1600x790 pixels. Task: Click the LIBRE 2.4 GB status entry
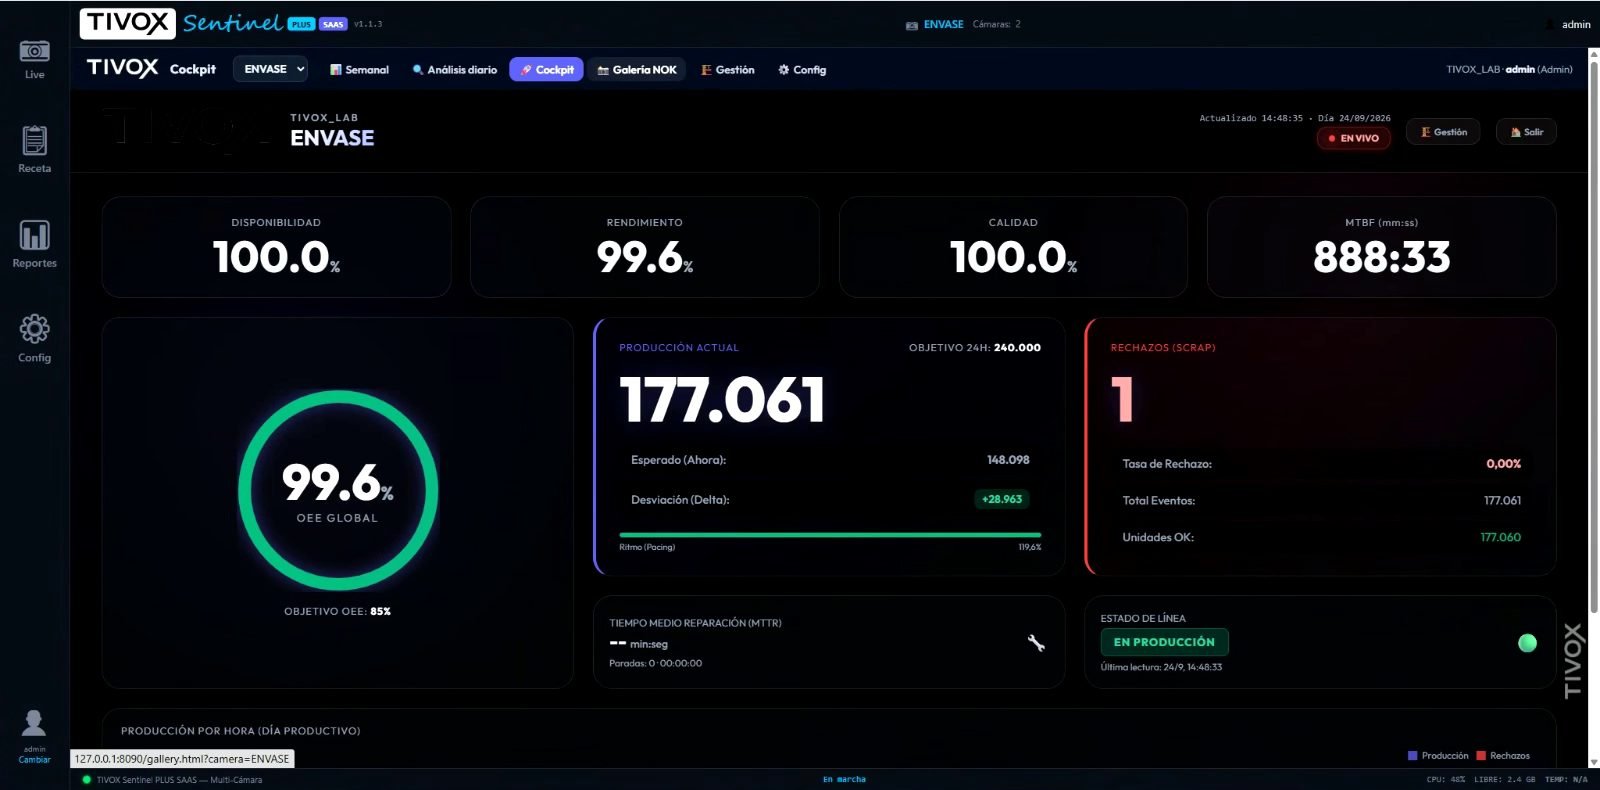1504,780
